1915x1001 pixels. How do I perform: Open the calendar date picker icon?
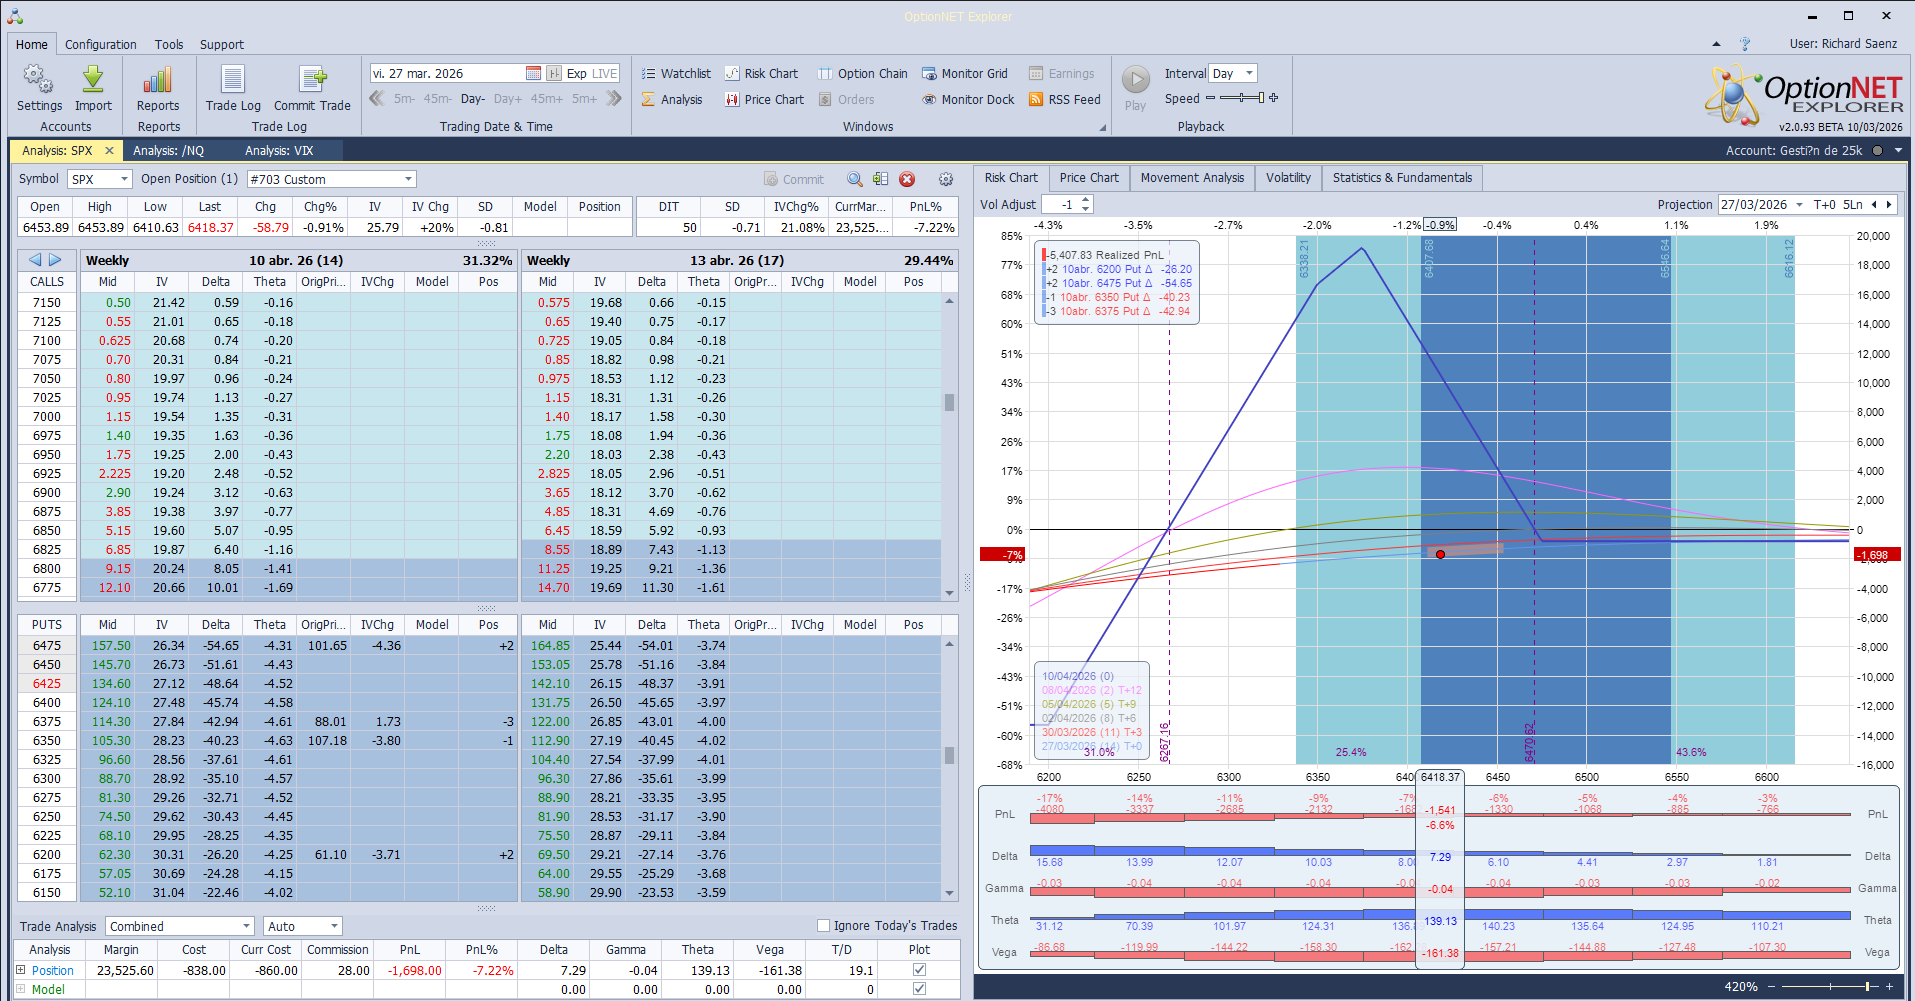point(533,73)
